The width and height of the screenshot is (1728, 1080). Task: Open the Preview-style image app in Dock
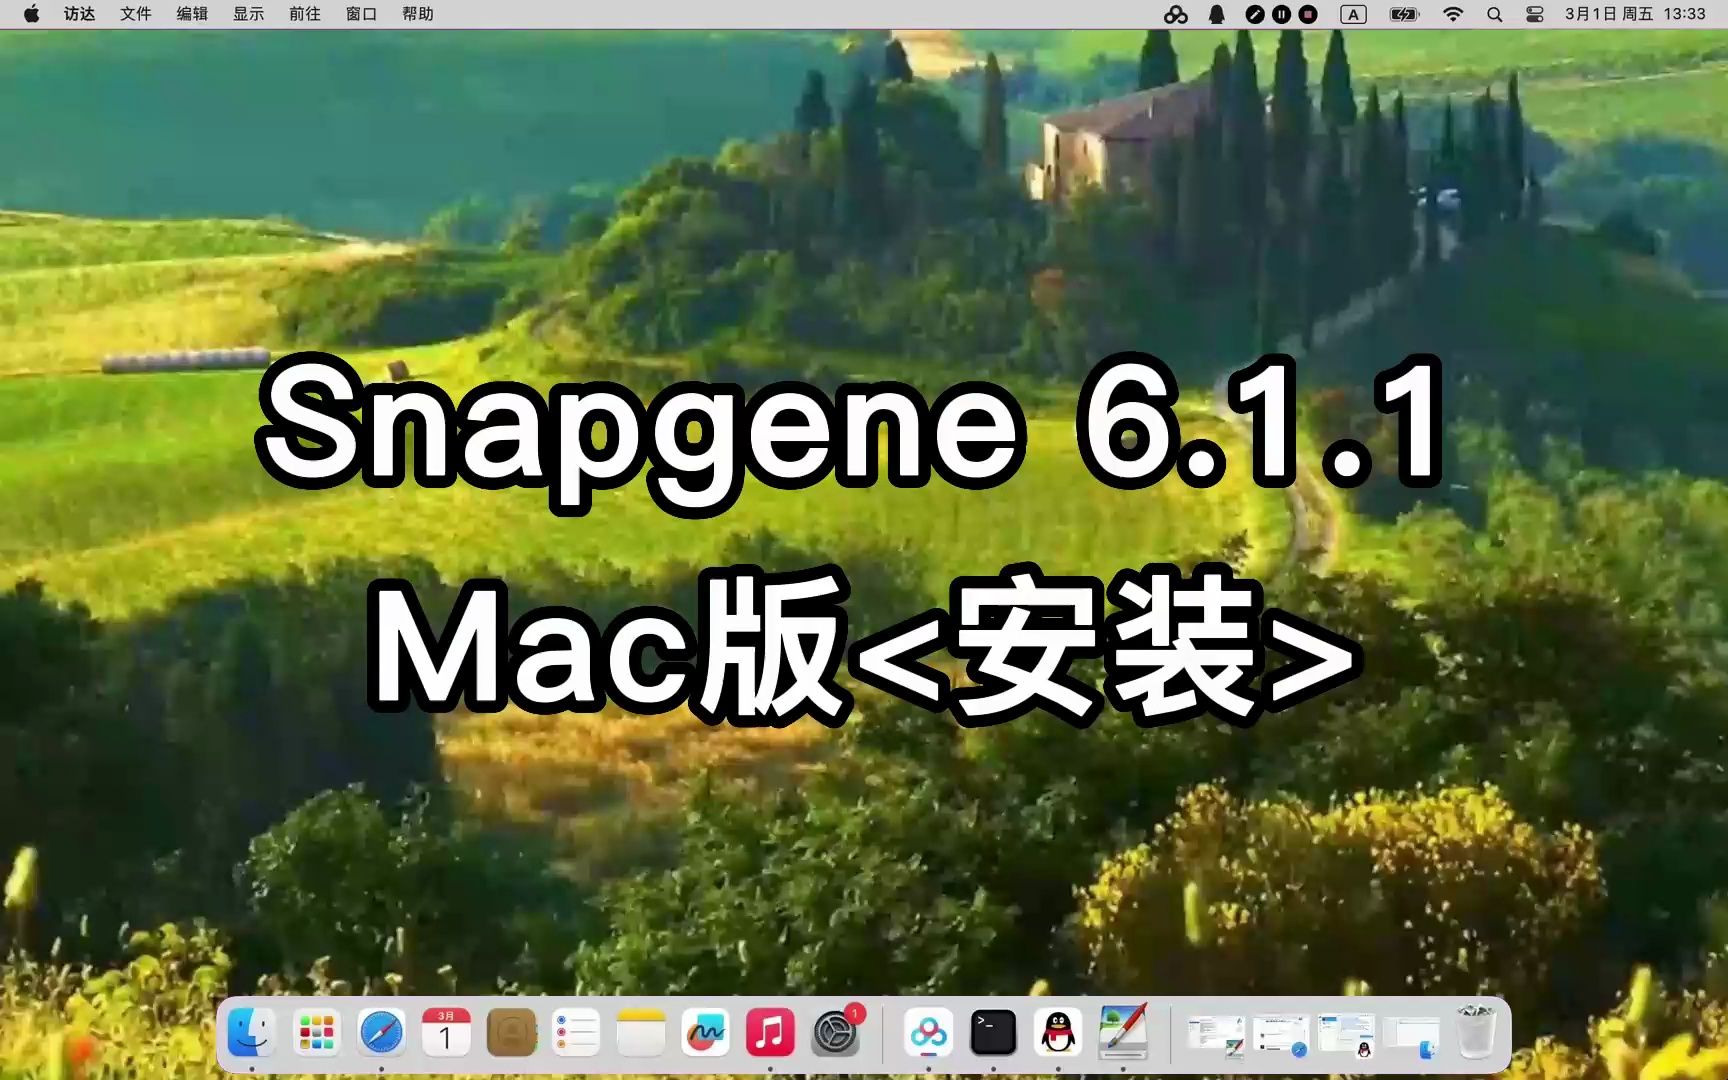(x=1123, y=1032)
